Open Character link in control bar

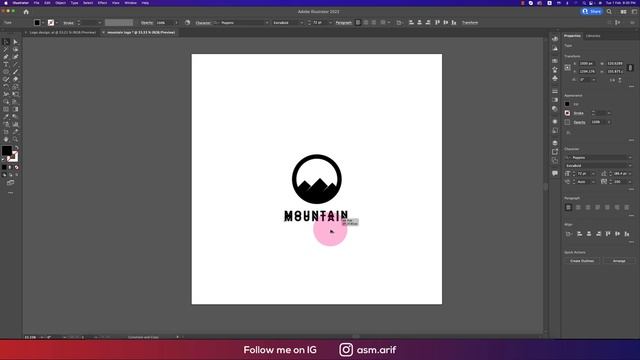pyautogui.click(x=203, y=22)
